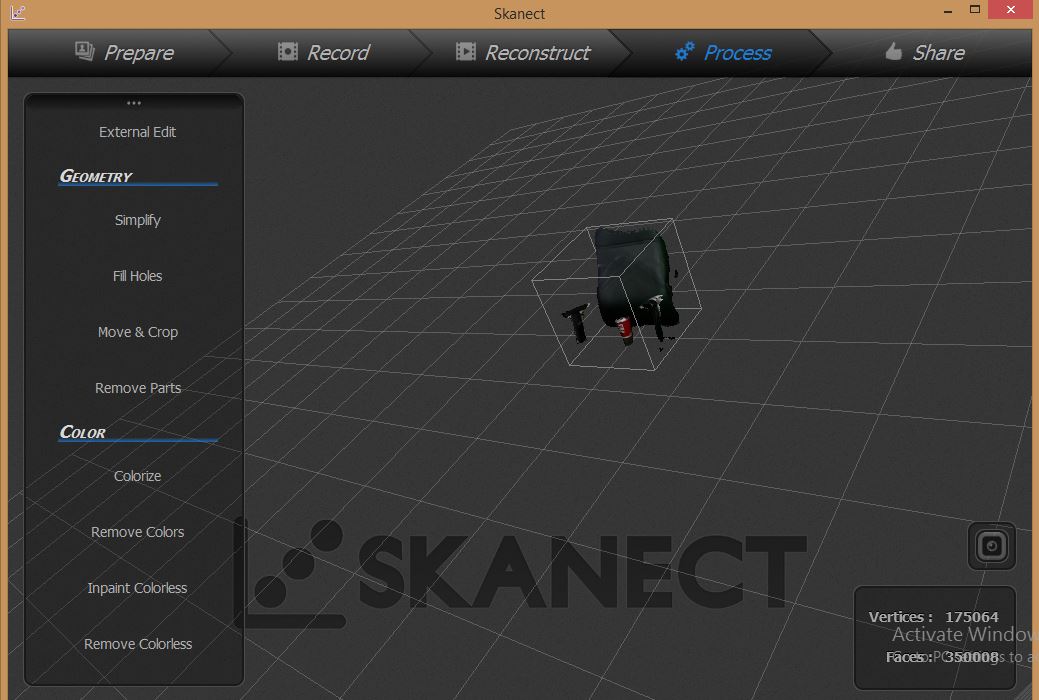Image resolution: width=1039 pixels, height=700 pixels.
Task: Select Remove Parts tool
Action: tap(137, 388)
